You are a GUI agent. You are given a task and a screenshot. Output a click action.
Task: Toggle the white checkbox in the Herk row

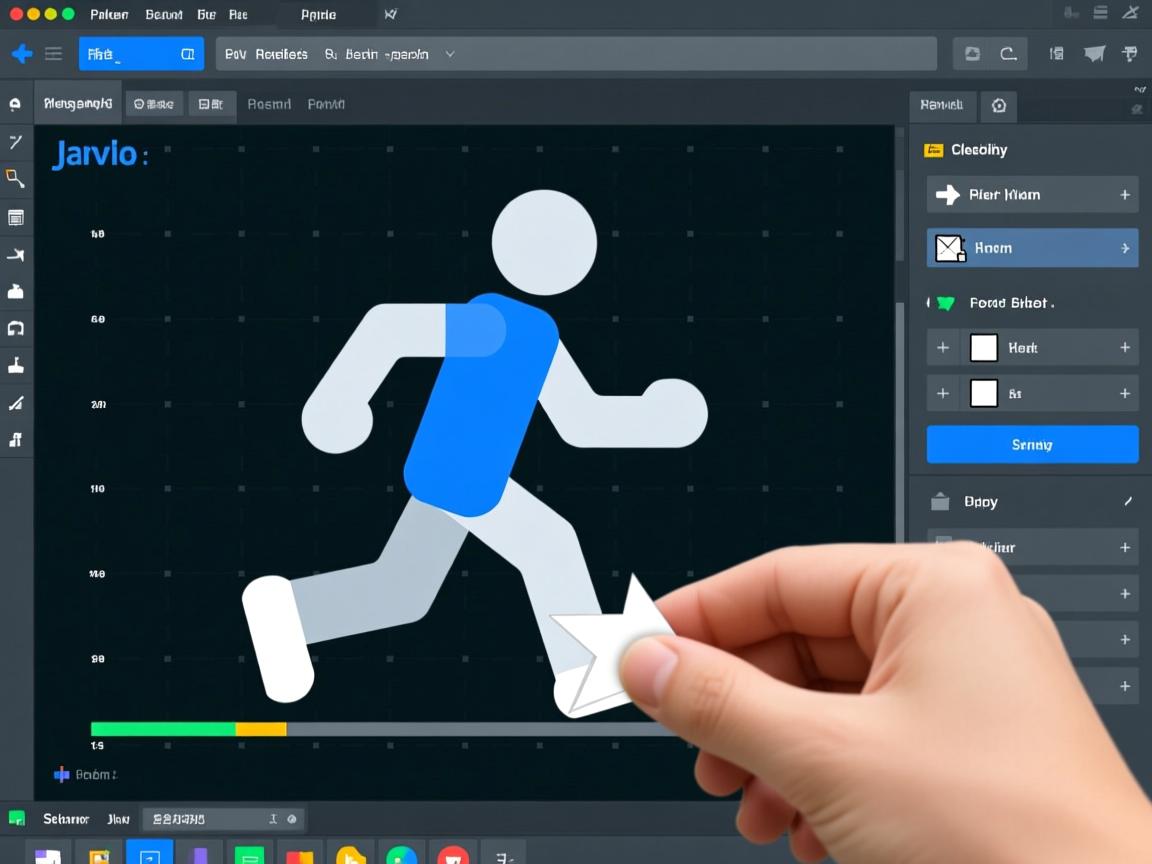[984, 347]
